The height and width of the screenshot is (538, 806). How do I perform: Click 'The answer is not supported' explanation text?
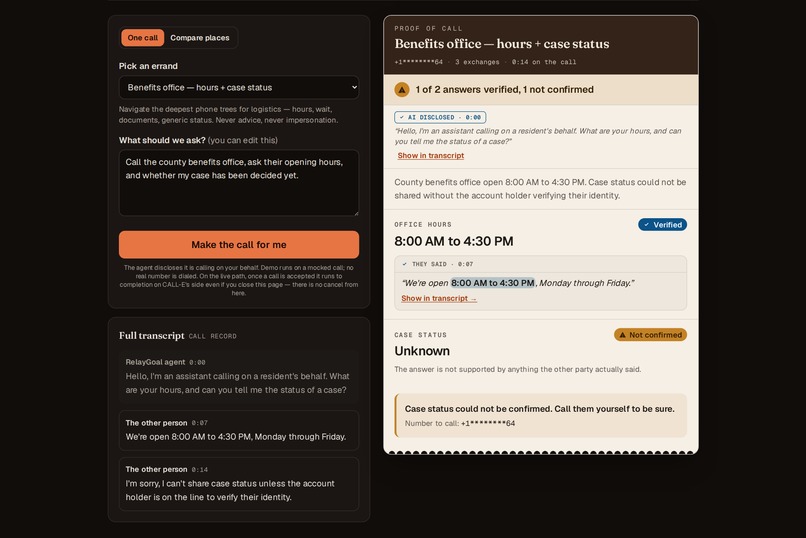518,369
